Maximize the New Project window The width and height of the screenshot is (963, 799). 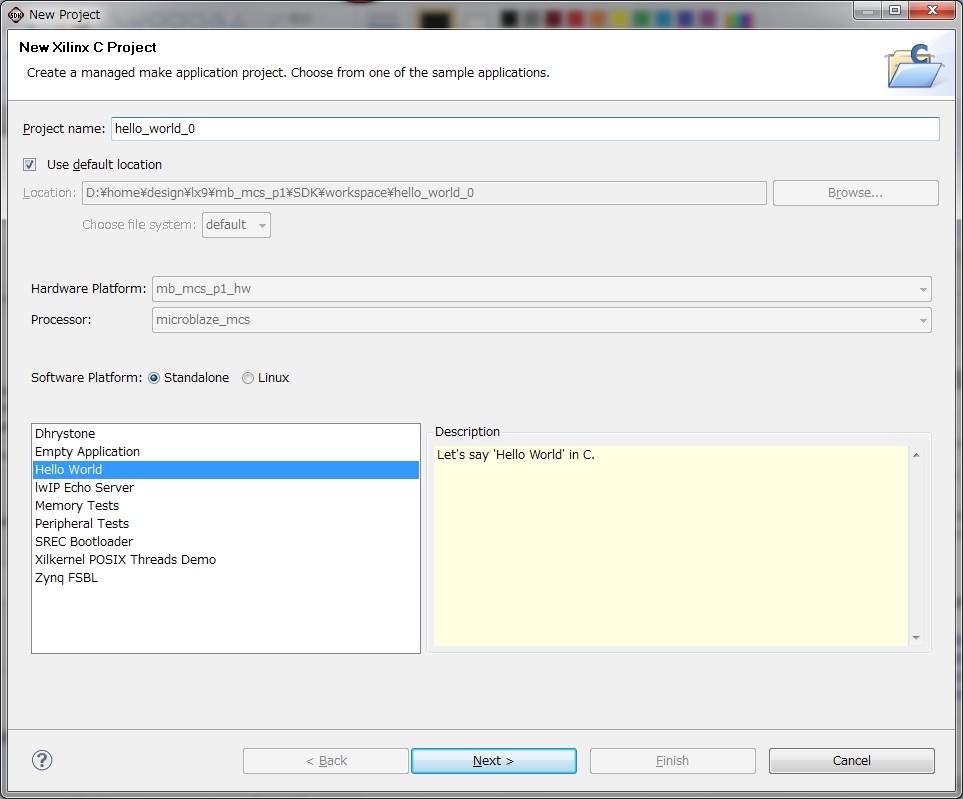pyautogui.click(x=895, y=10)
